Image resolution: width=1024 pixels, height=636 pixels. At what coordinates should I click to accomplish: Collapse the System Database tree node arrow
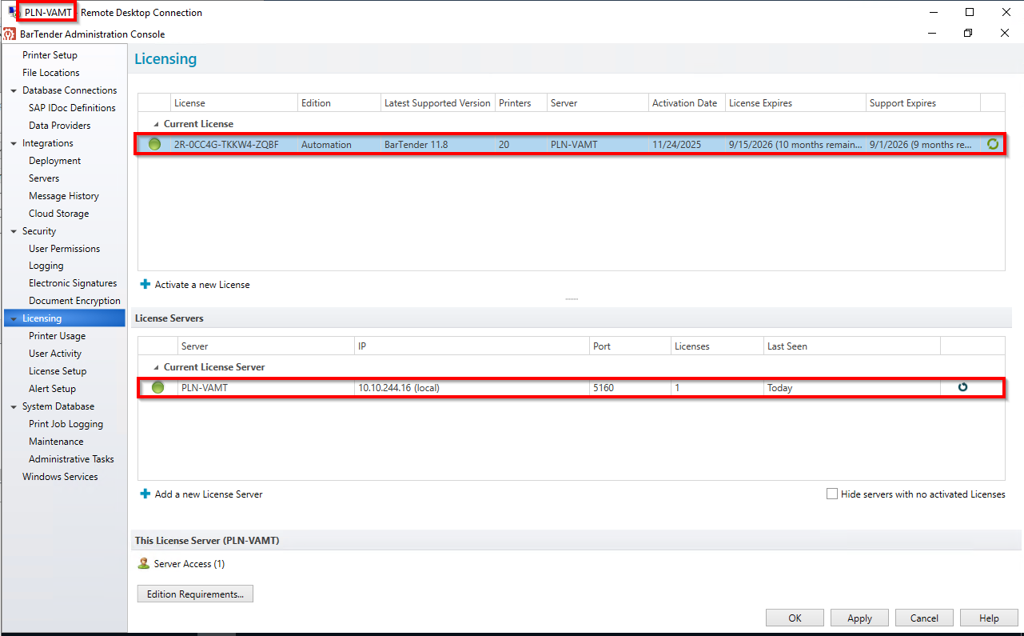[14, 407]
